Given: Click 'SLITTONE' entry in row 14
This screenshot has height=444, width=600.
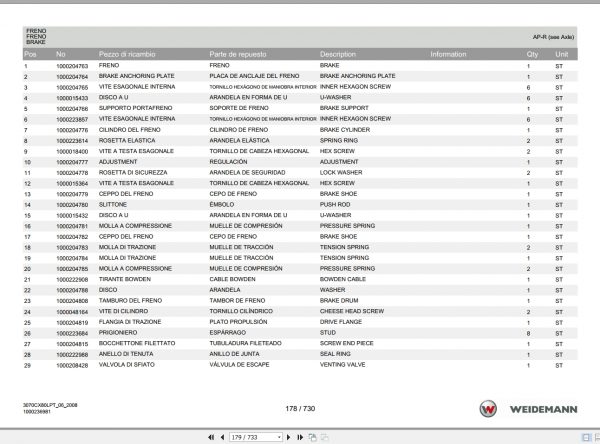Looking at the screenshot, I should tap(112, 205).
